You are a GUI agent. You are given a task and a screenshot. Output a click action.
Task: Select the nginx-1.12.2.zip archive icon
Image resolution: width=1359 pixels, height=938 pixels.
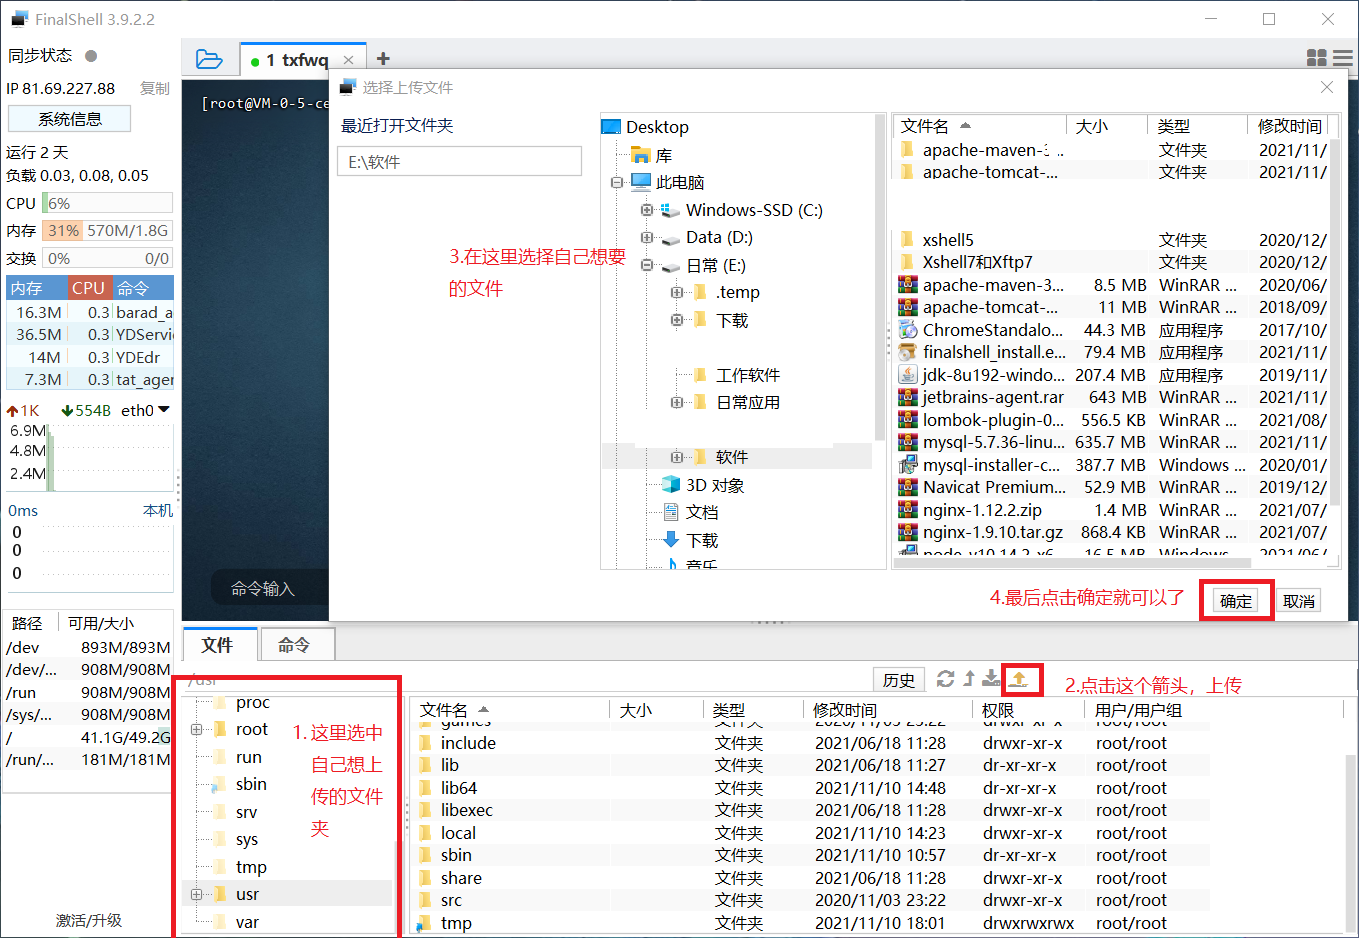tap(908, 510)
